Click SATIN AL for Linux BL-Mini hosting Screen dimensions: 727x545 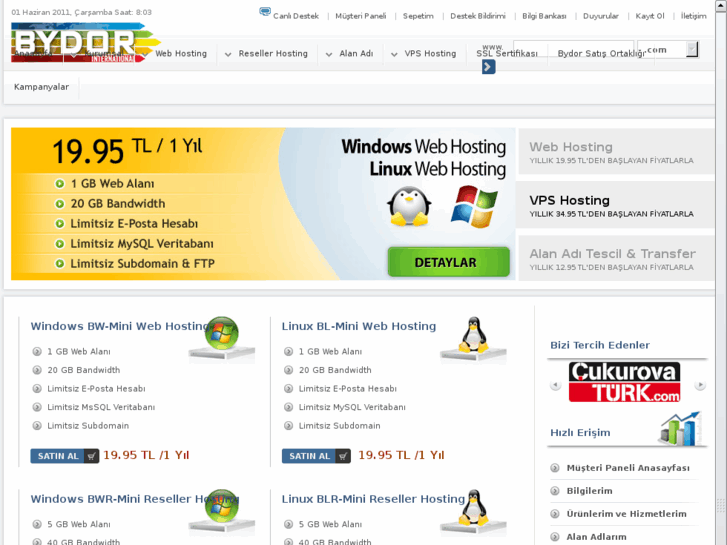(316, 456)
